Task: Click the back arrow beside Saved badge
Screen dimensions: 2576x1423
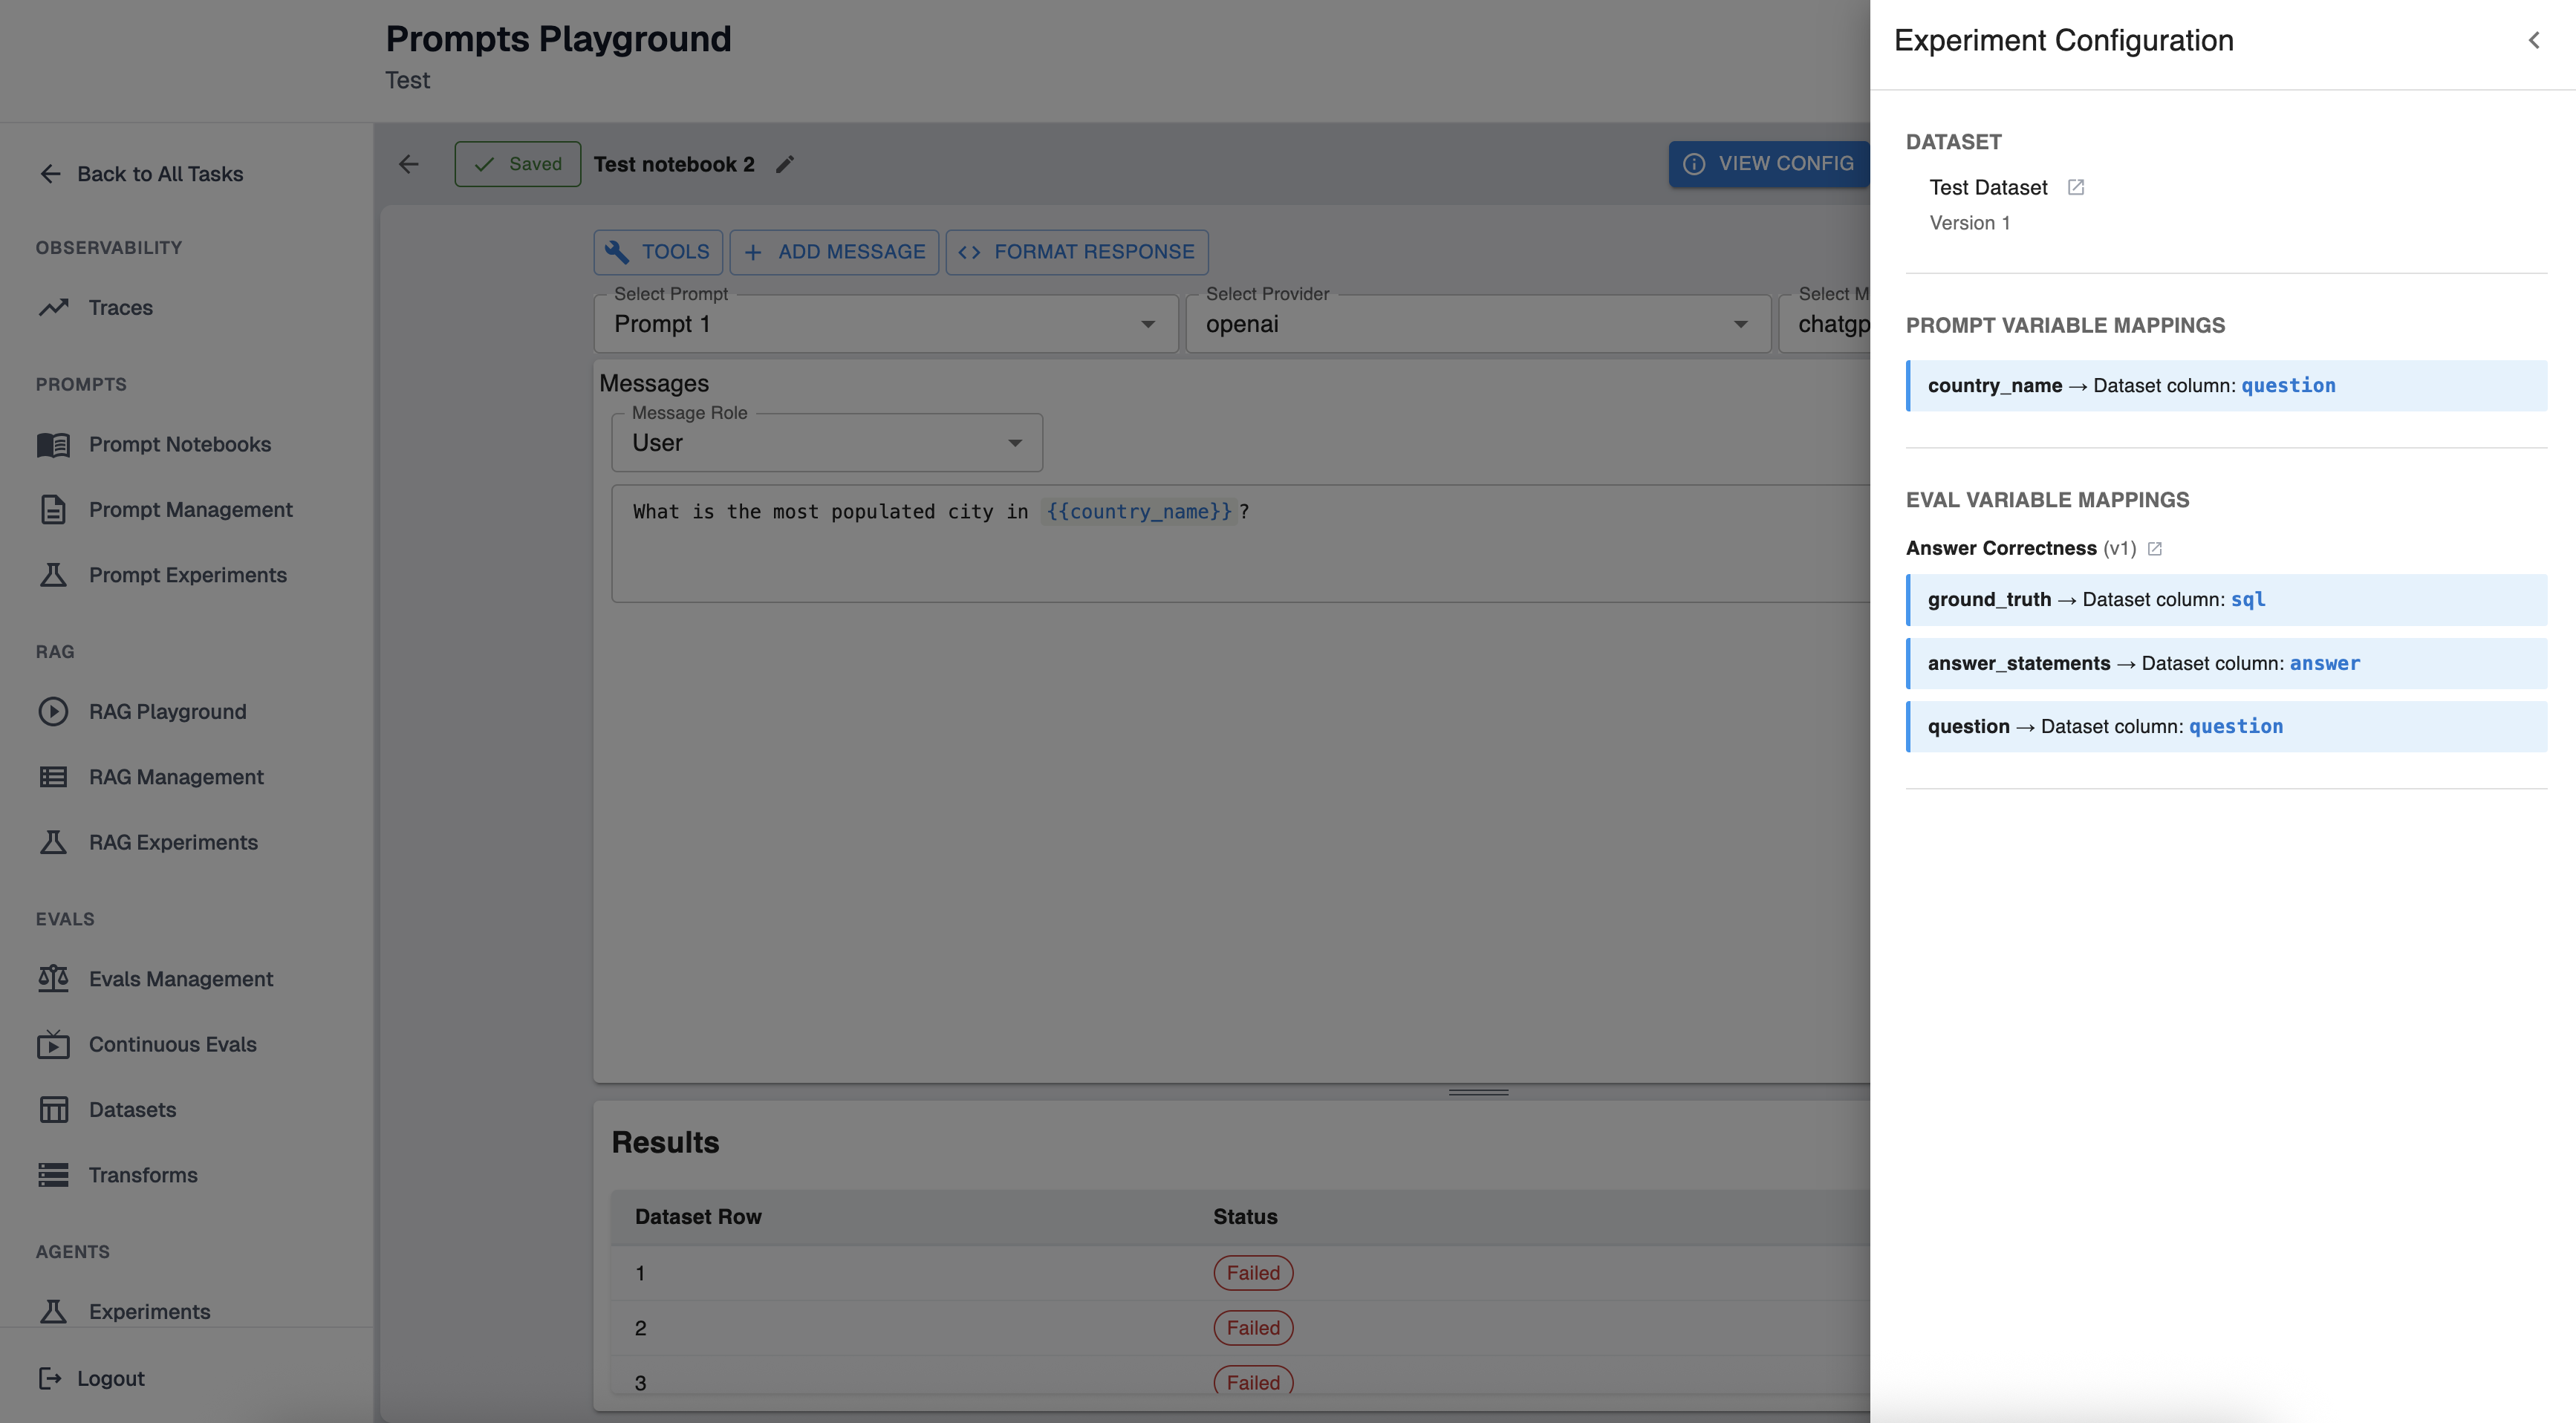Action: (409, 164)
